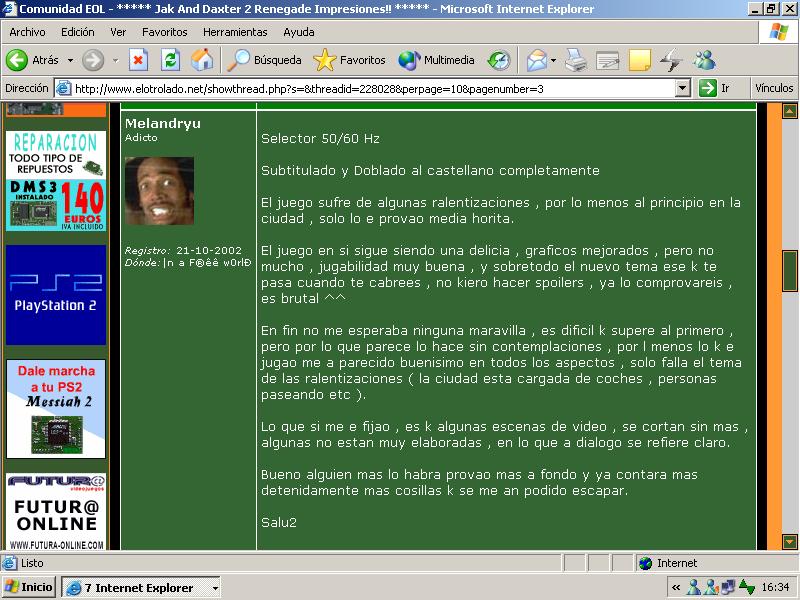Screen dimensions: 800x600
Task: Open the Melandryu username profile link
Action: (x=163, y=123)
